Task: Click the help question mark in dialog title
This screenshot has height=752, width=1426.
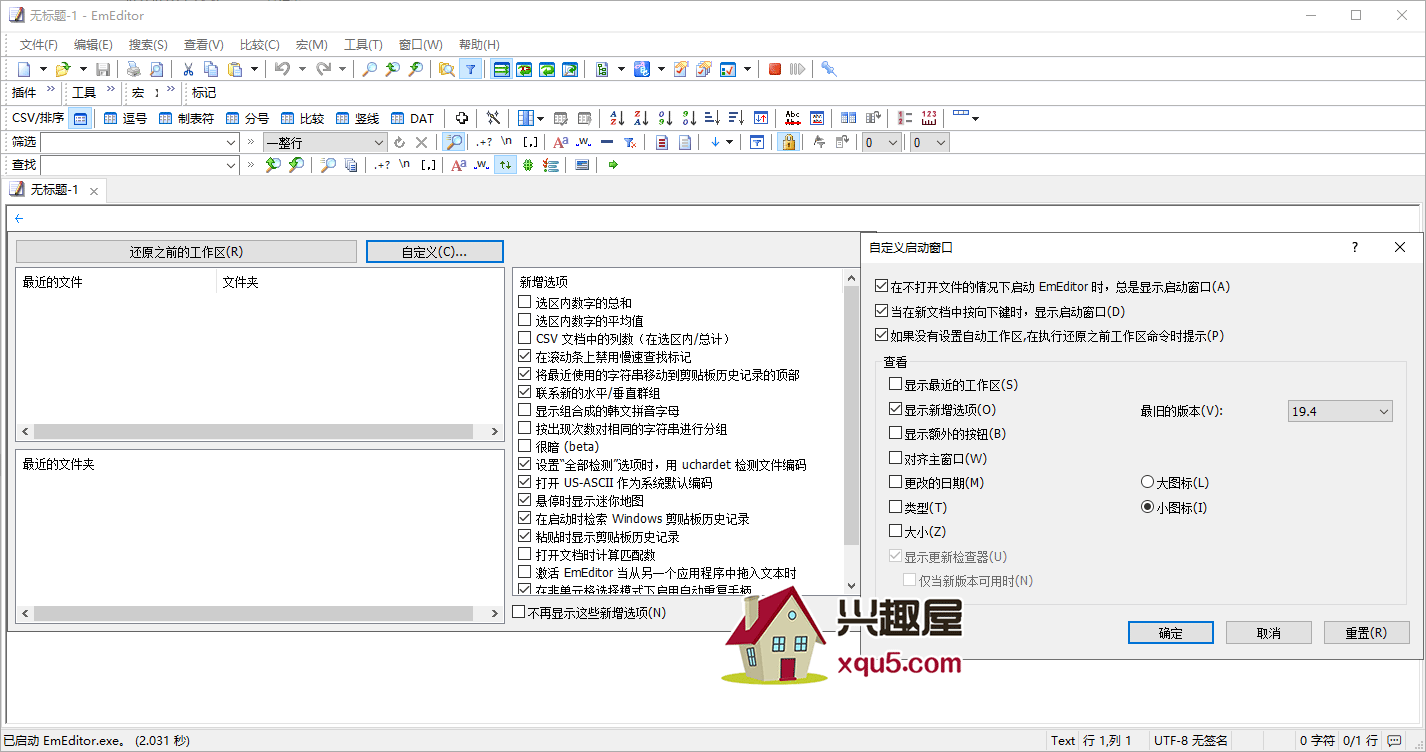Action: tap(1355, 247)
